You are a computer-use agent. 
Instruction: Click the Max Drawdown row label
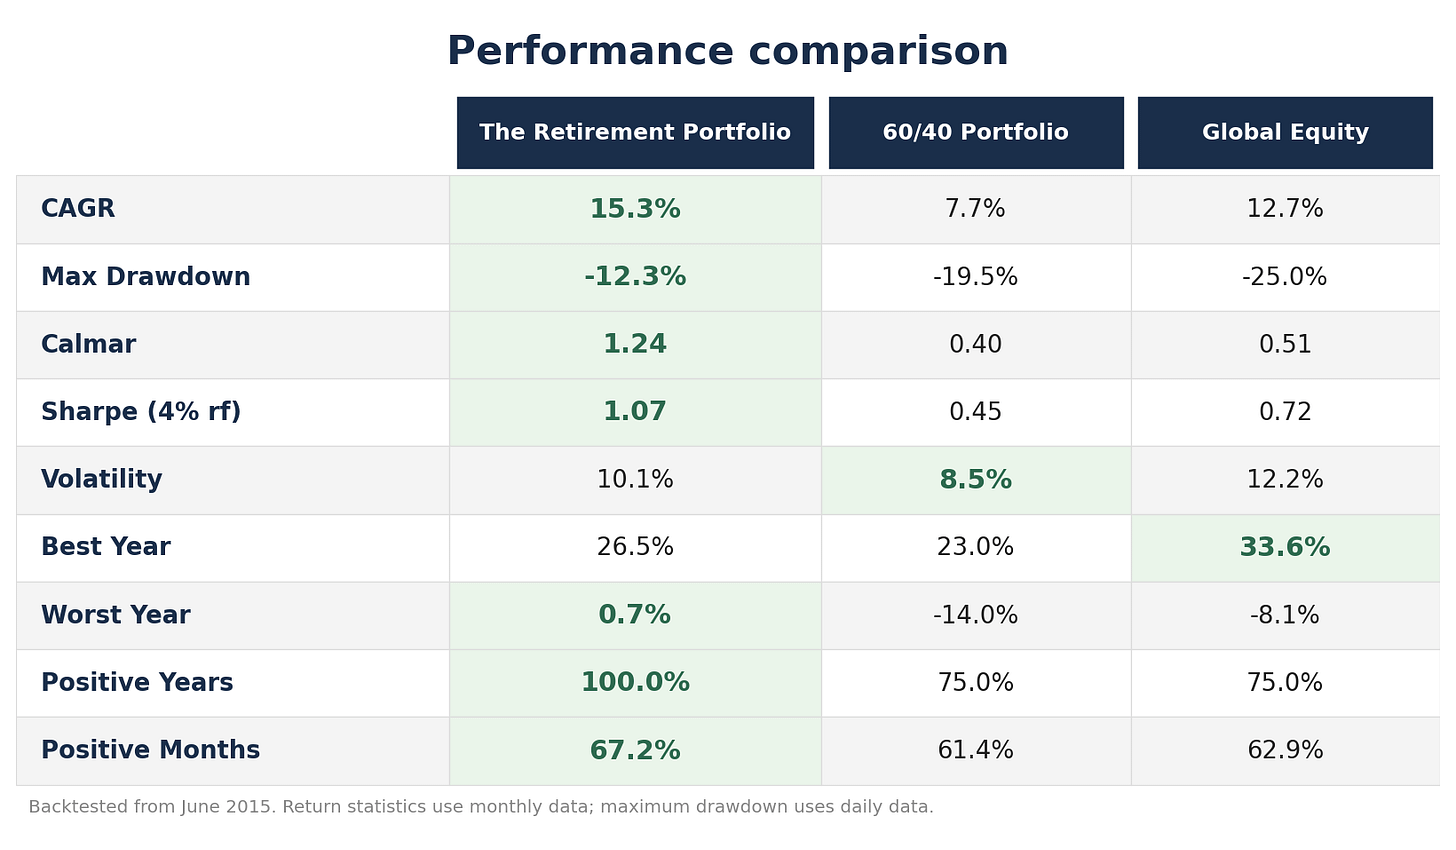tap(146, 278)
